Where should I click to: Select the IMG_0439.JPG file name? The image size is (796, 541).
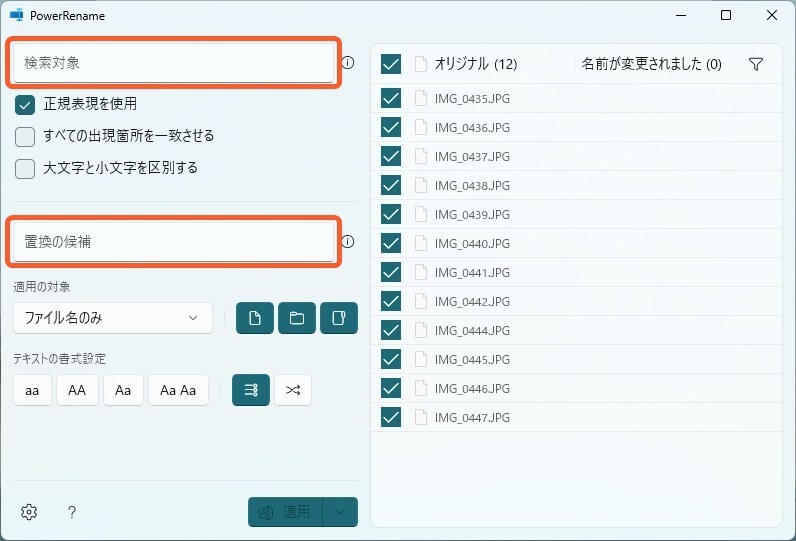tap(472, 215)
